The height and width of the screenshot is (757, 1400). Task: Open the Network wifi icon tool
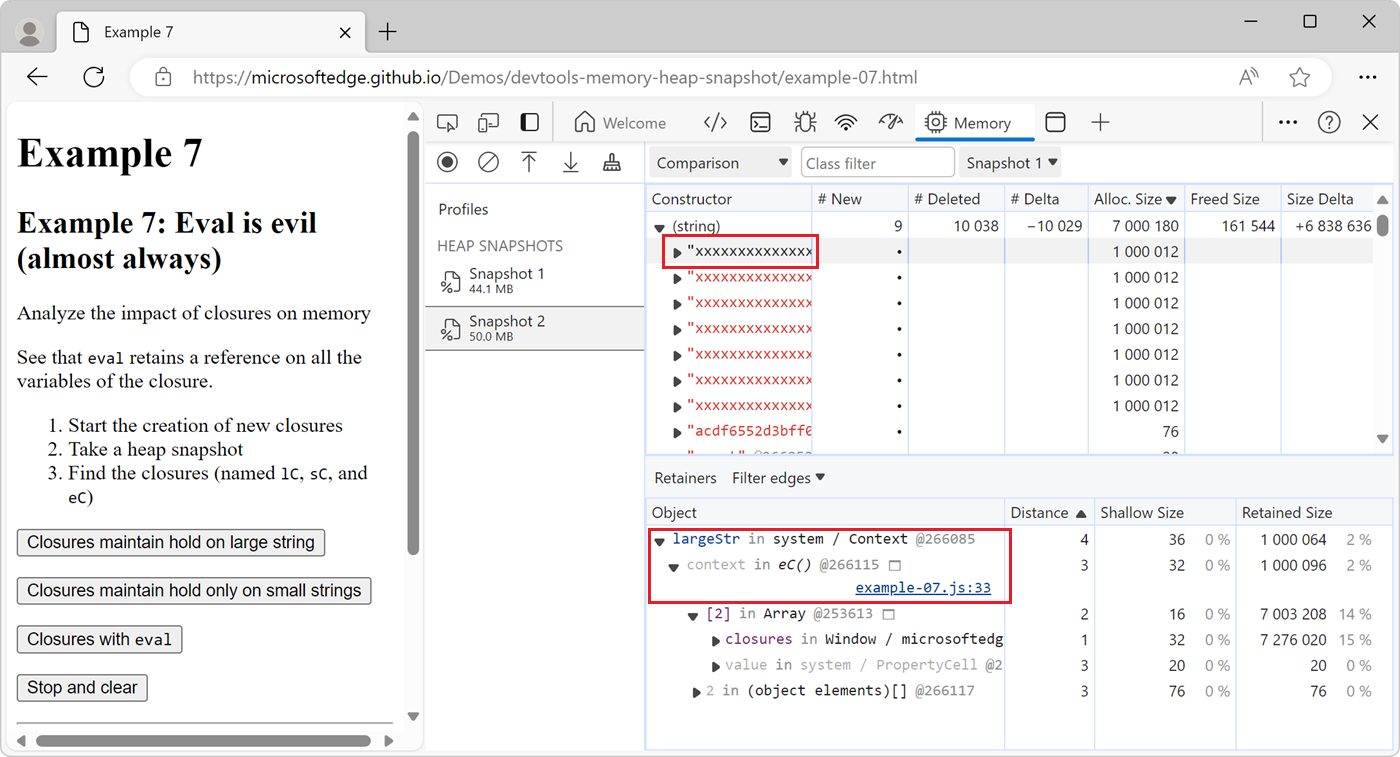(846, 123)
